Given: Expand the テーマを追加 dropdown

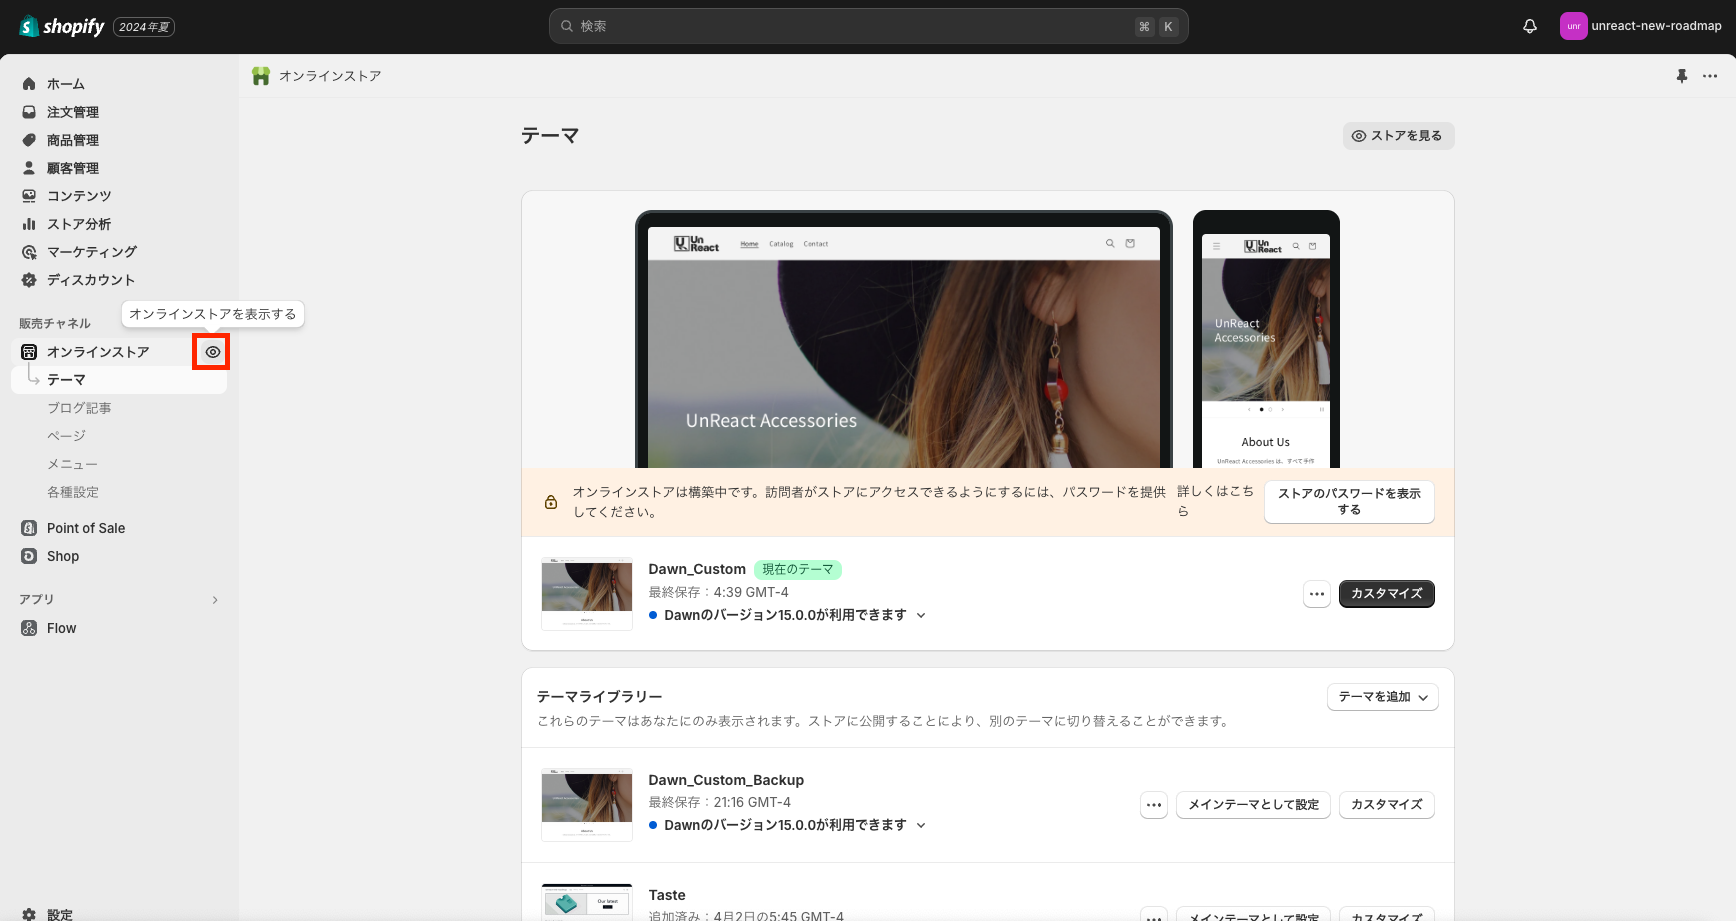Looking at the screenshot, I should pyautogui.click(x=1382, y=697).
